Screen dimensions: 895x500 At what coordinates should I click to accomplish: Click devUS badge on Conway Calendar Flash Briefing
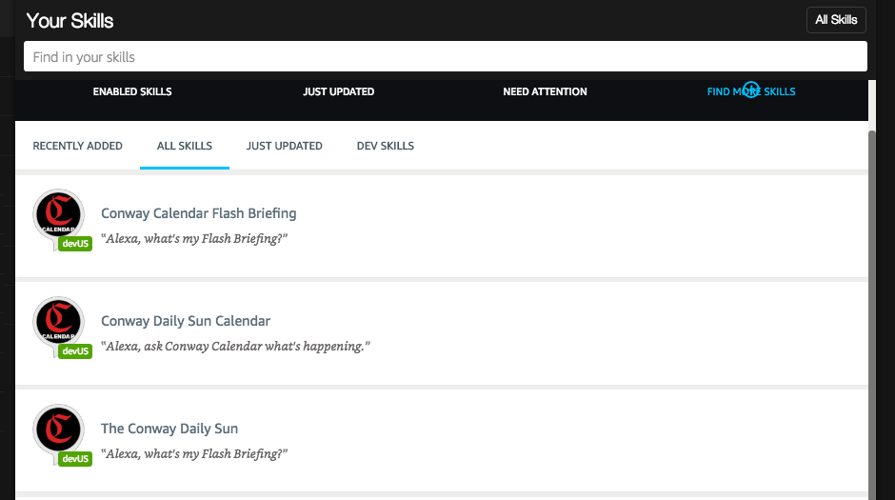[x=75, y=243]
